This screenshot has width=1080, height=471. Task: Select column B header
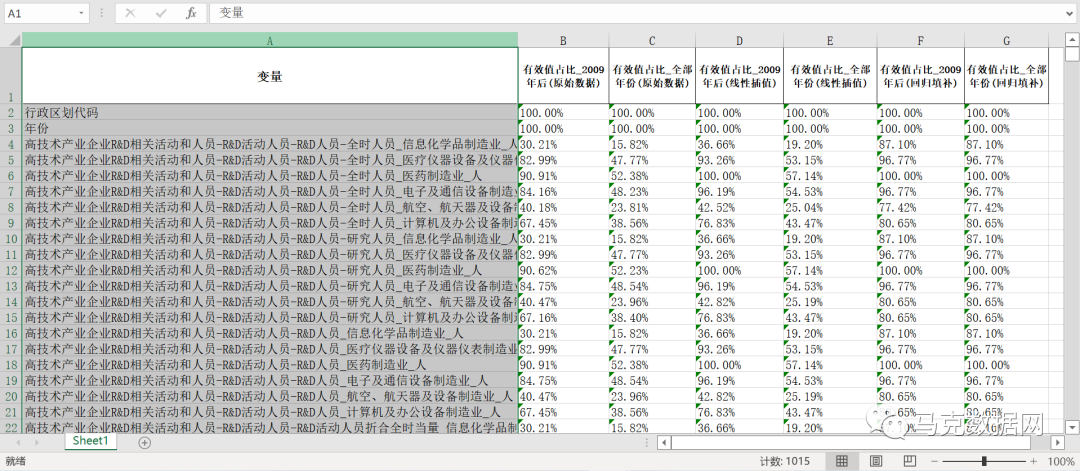pyautogui.click(x=563, y=40)
